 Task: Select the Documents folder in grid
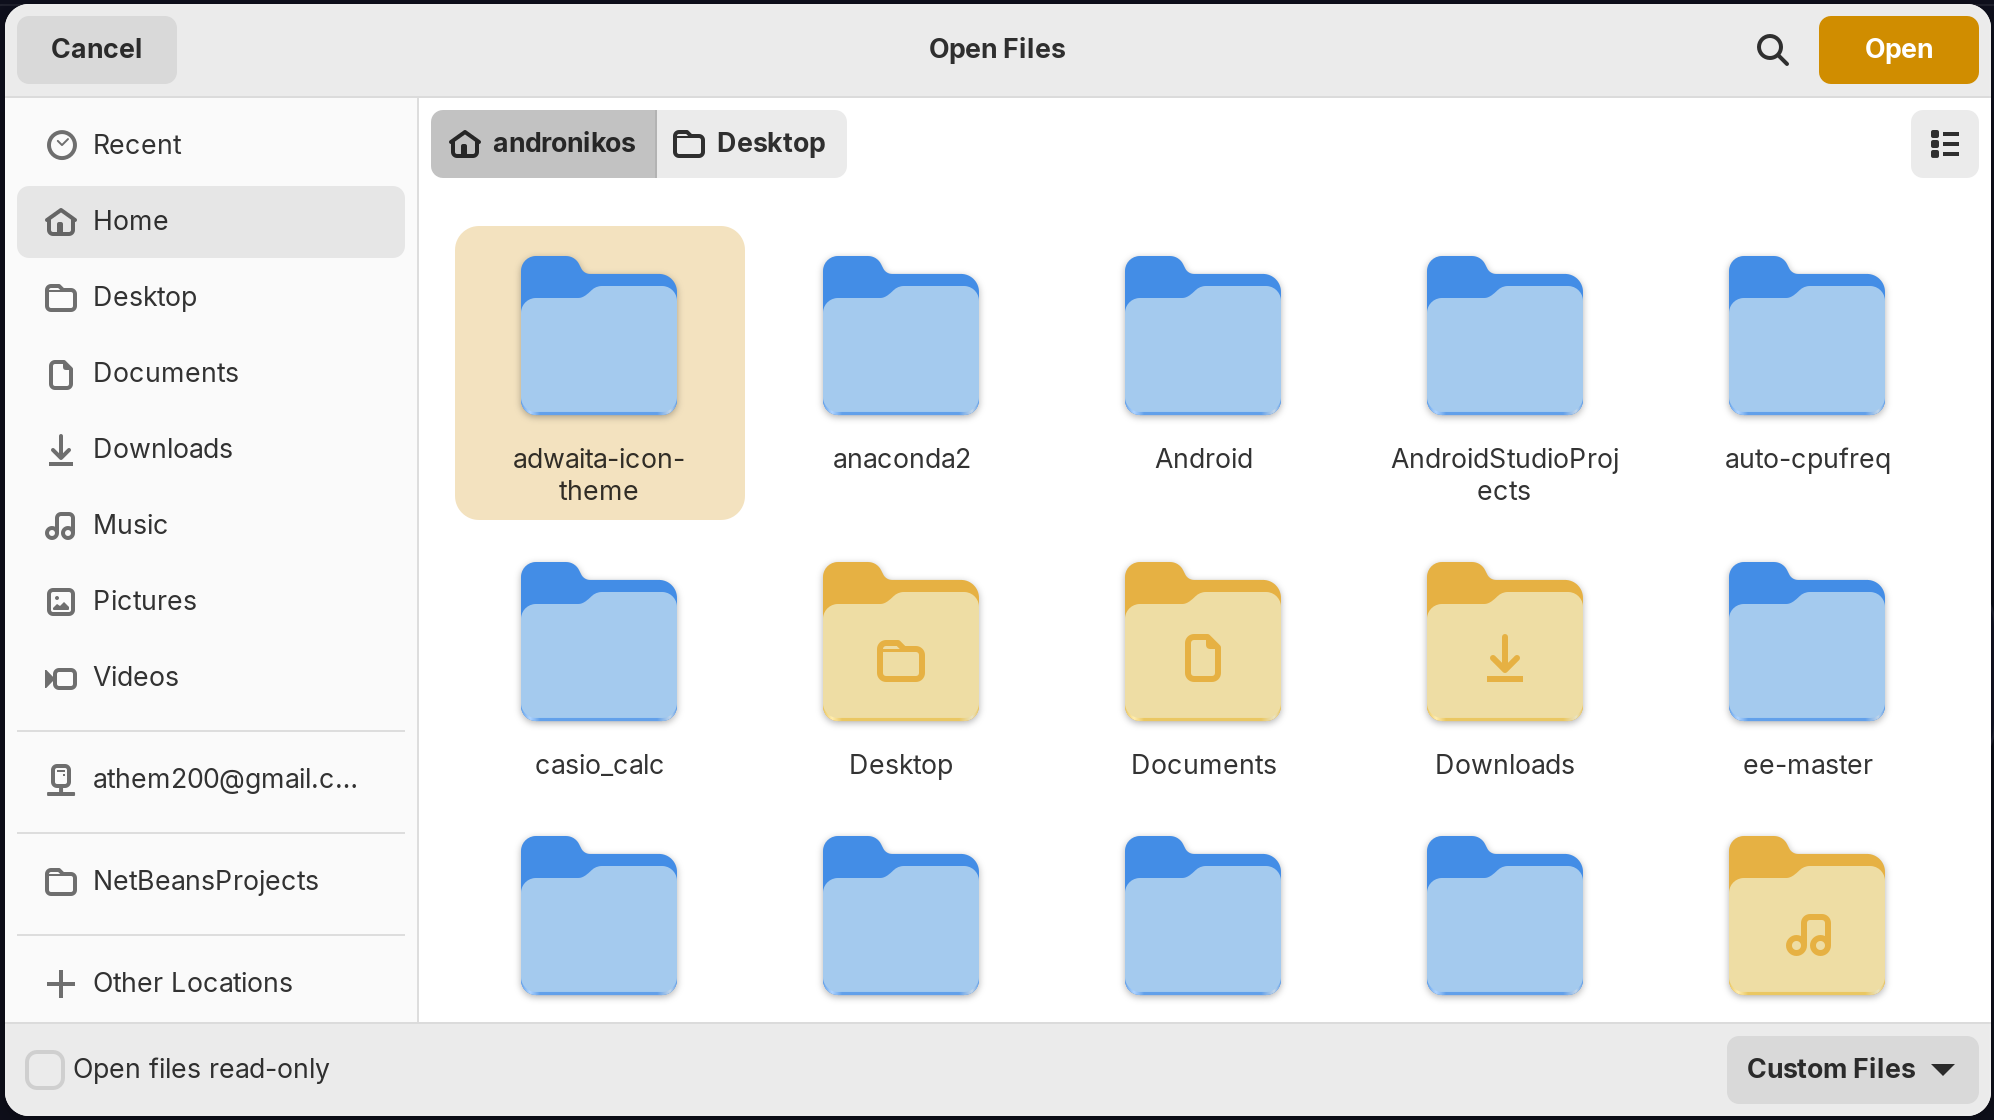click(x=1202, y=643)
